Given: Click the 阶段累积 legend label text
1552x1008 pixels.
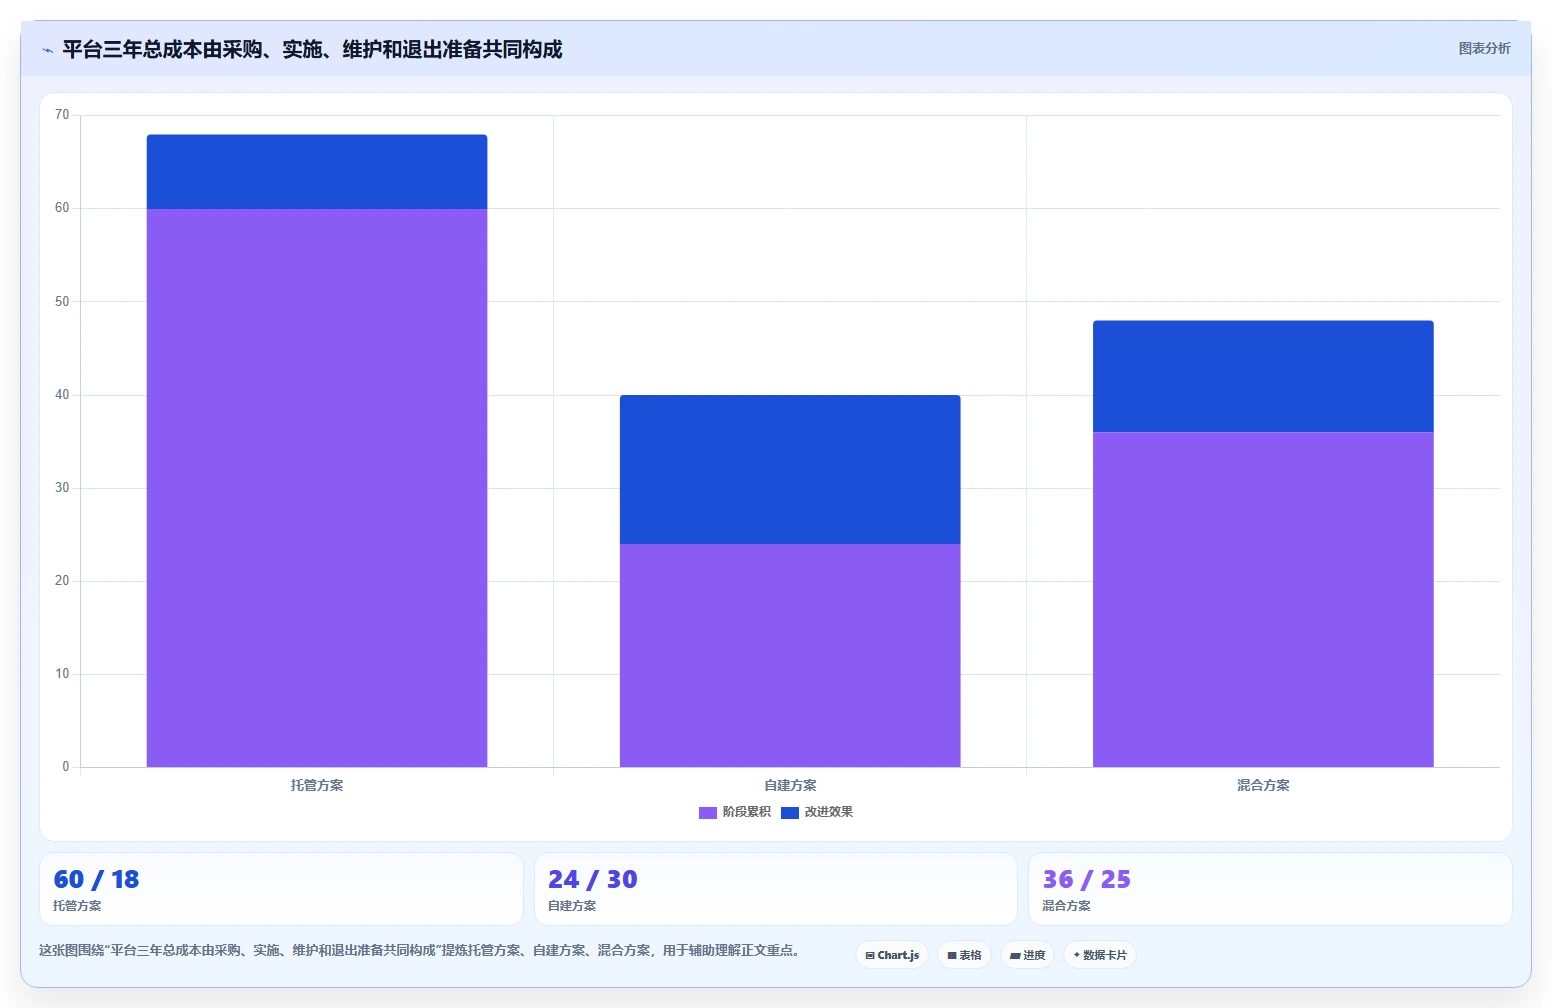Looking at the screenshot, I should click(x=747, y=812).
